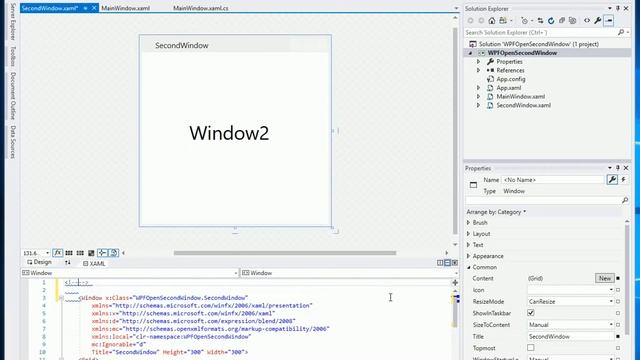Click Sync with Active Document icon

tap(540, 20)
